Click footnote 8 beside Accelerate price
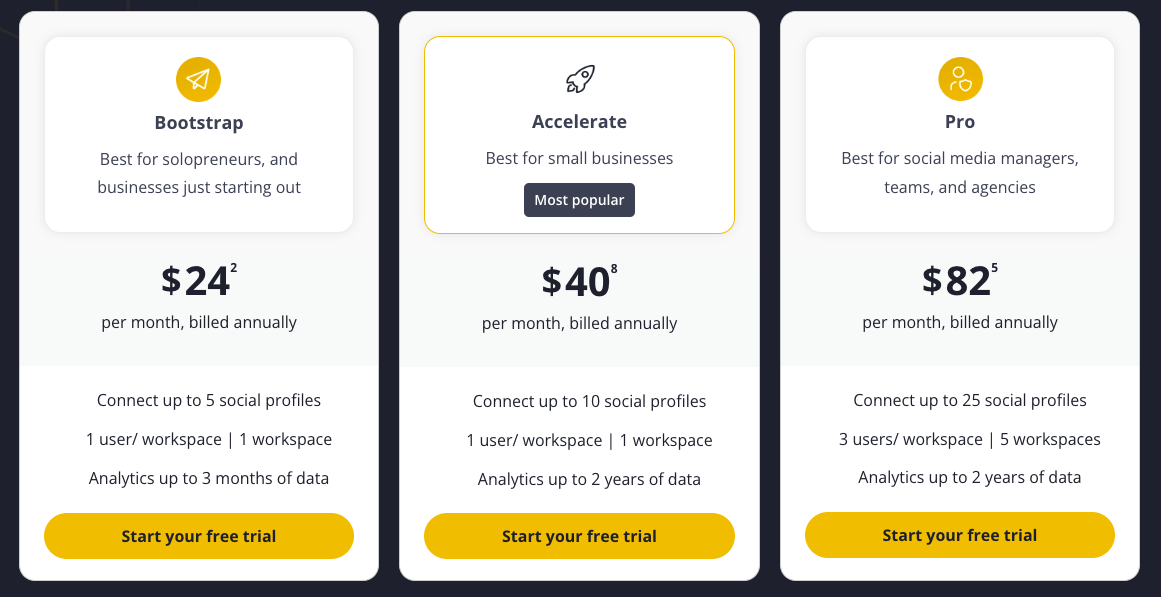Image resolution: width=1161 pixels, height=597 pixels. pos(614,268)
